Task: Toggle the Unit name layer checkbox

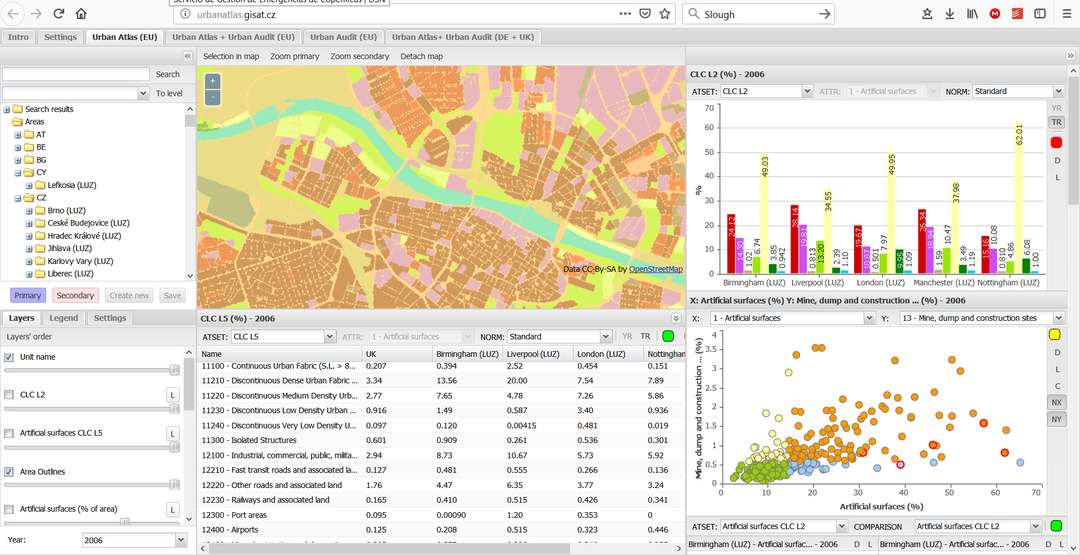Action: 9,357
